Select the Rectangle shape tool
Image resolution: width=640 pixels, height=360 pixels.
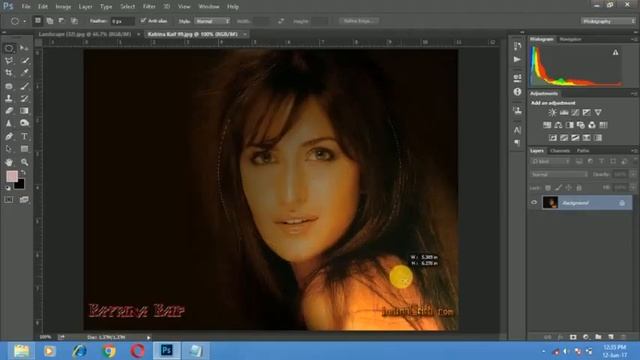coord(24,149)
